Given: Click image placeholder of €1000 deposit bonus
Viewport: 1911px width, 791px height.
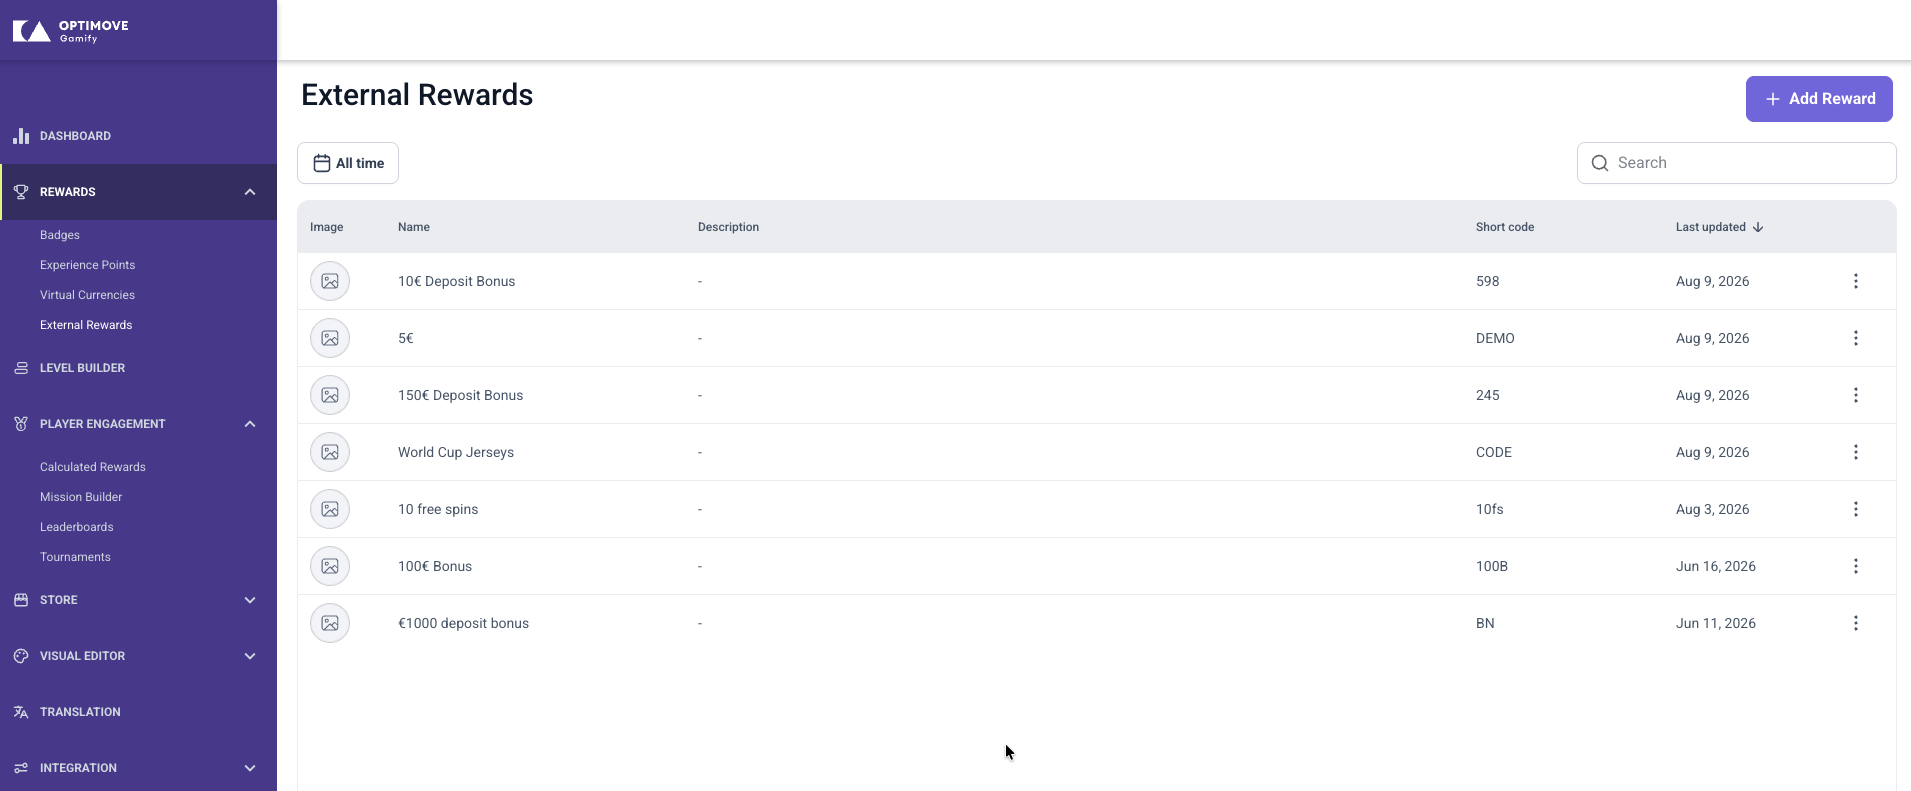Looking at the screenshot, I should pos(330,623).
